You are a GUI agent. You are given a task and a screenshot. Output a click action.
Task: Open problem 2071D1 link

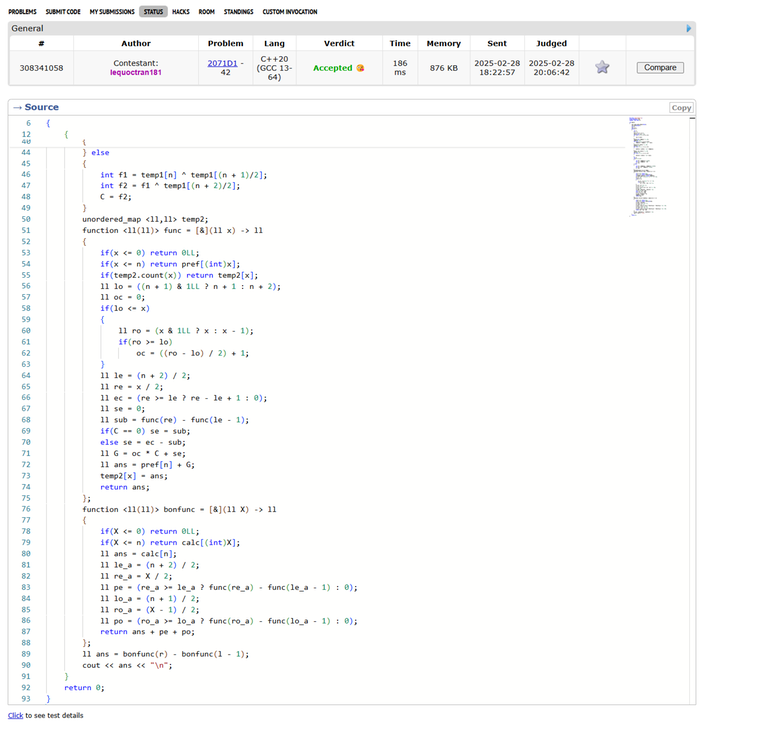point(222,62)
